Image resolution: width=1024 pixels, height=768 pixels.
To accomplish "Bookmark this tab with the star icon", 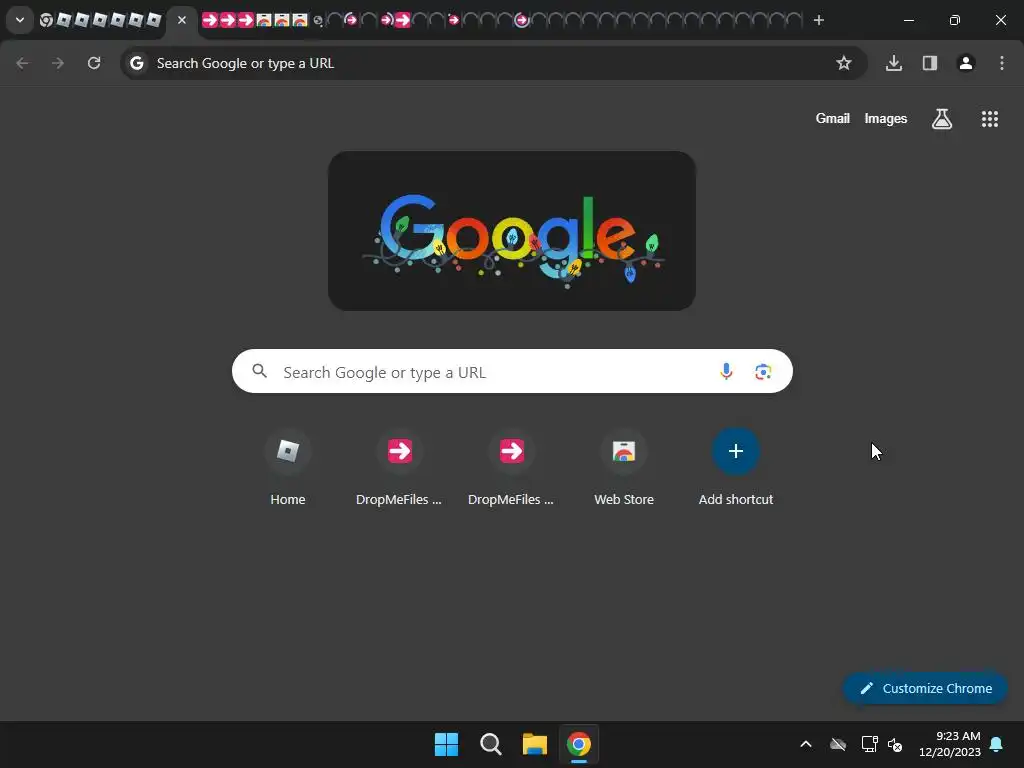I will pyautogui.click(x=844, y=63).
